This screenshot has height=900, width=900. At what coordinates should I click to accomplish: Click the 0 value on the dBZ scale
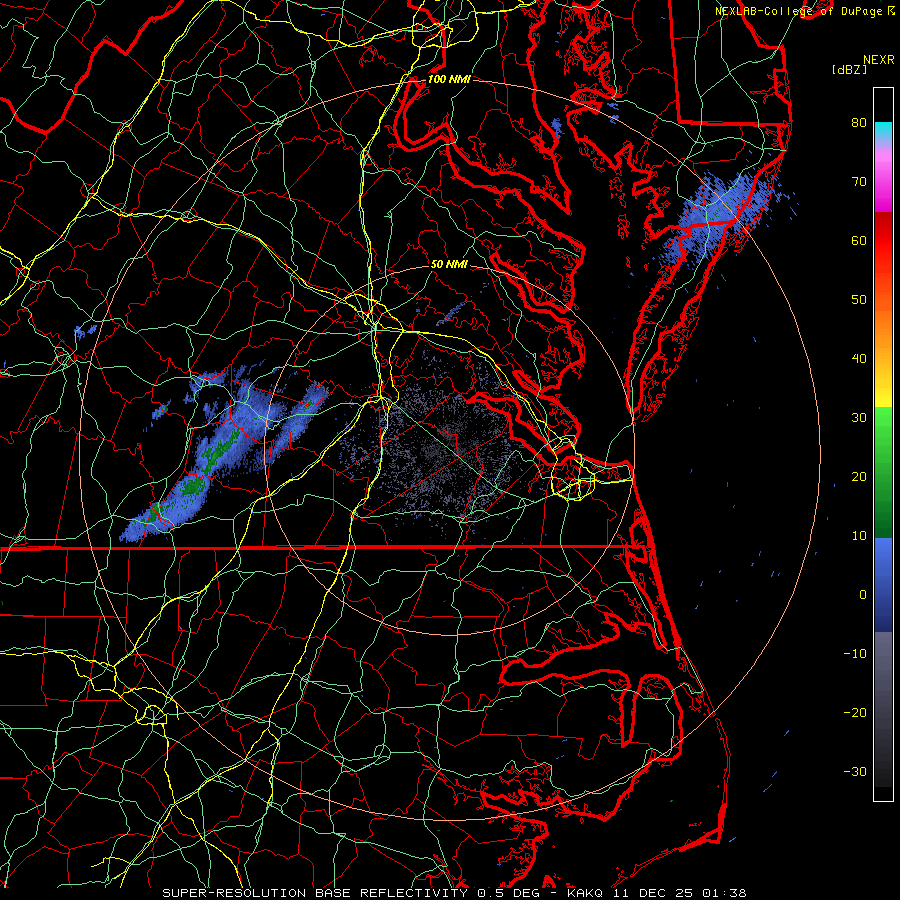(863, 595)
